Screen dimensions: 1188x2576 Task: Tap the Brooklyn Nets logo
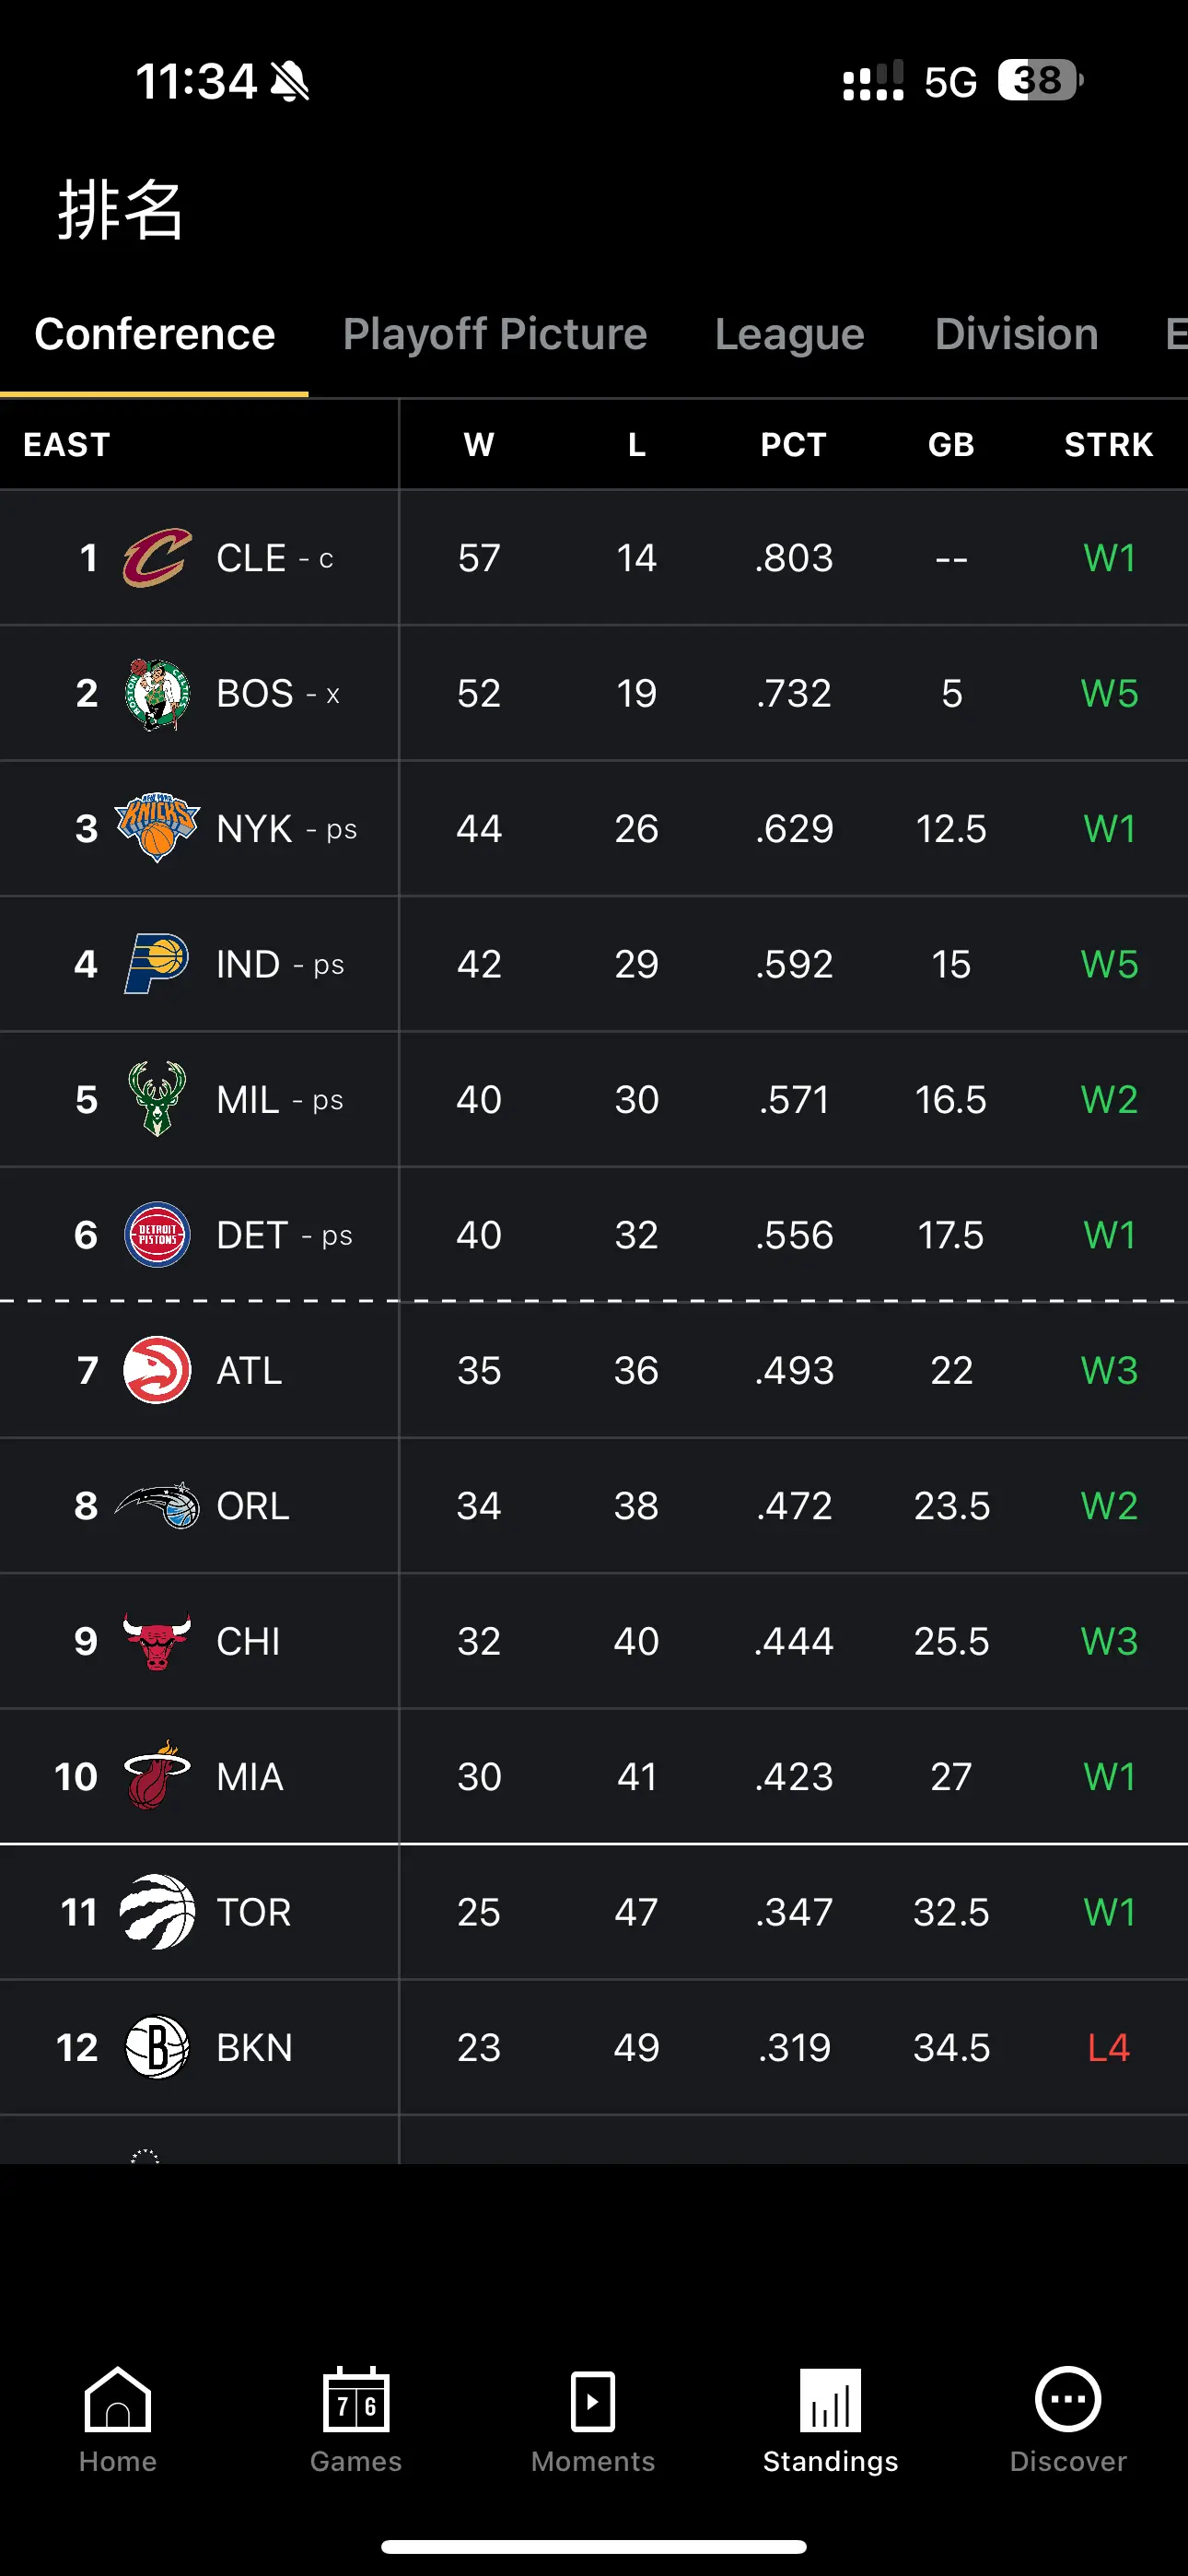(157, 2047)
